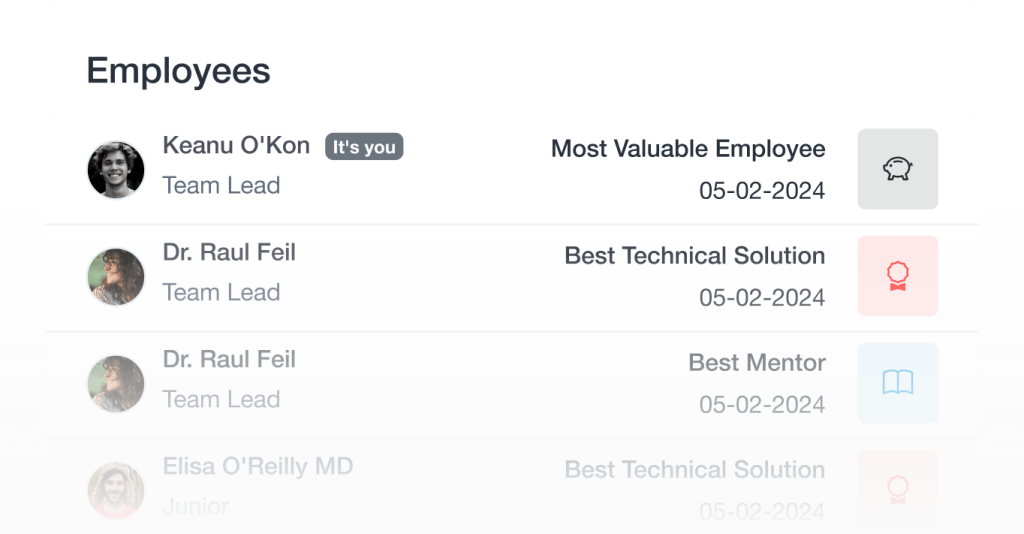Open the Most Valuable Employee award
The height and width of the screenshot is (534, 1024).
click(688, 149)
